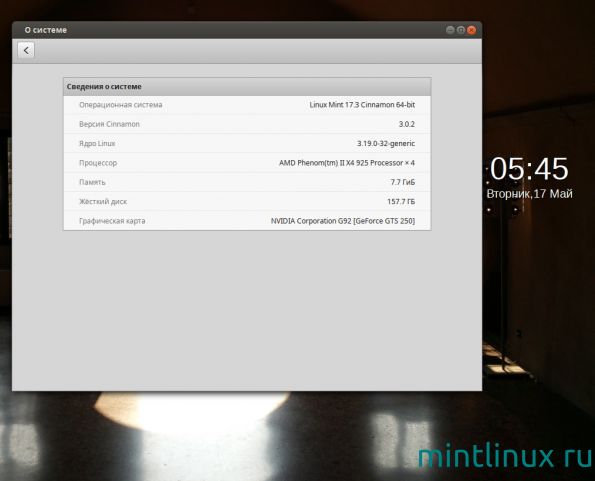Select the 3.0.2 version value
595x481 pixels.
click(x=407, y=124)
